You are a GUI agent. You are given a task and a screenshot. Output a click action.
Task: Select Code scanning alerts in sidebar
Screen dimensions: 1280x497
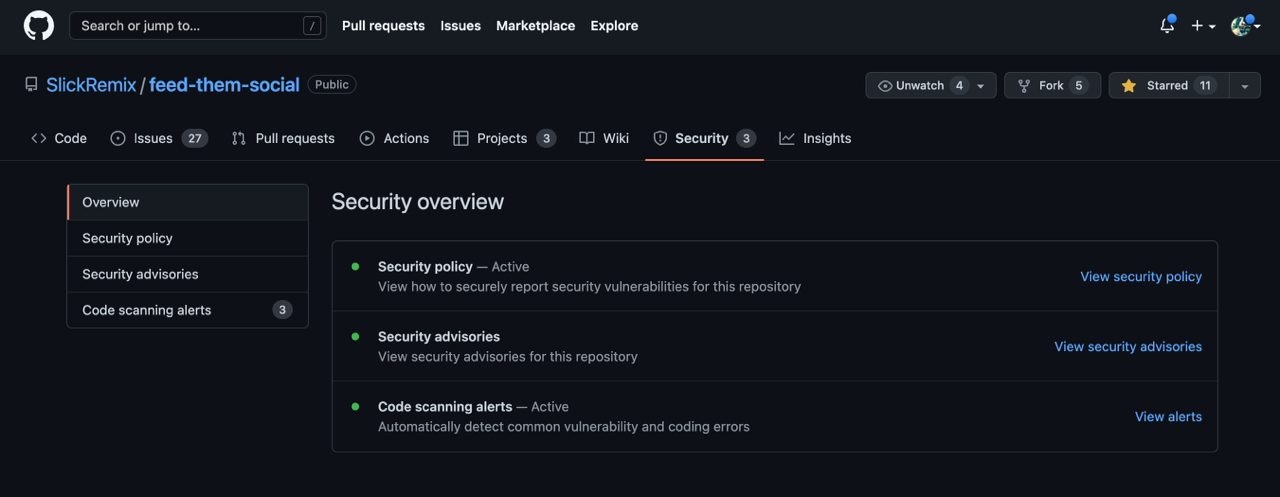188,310
